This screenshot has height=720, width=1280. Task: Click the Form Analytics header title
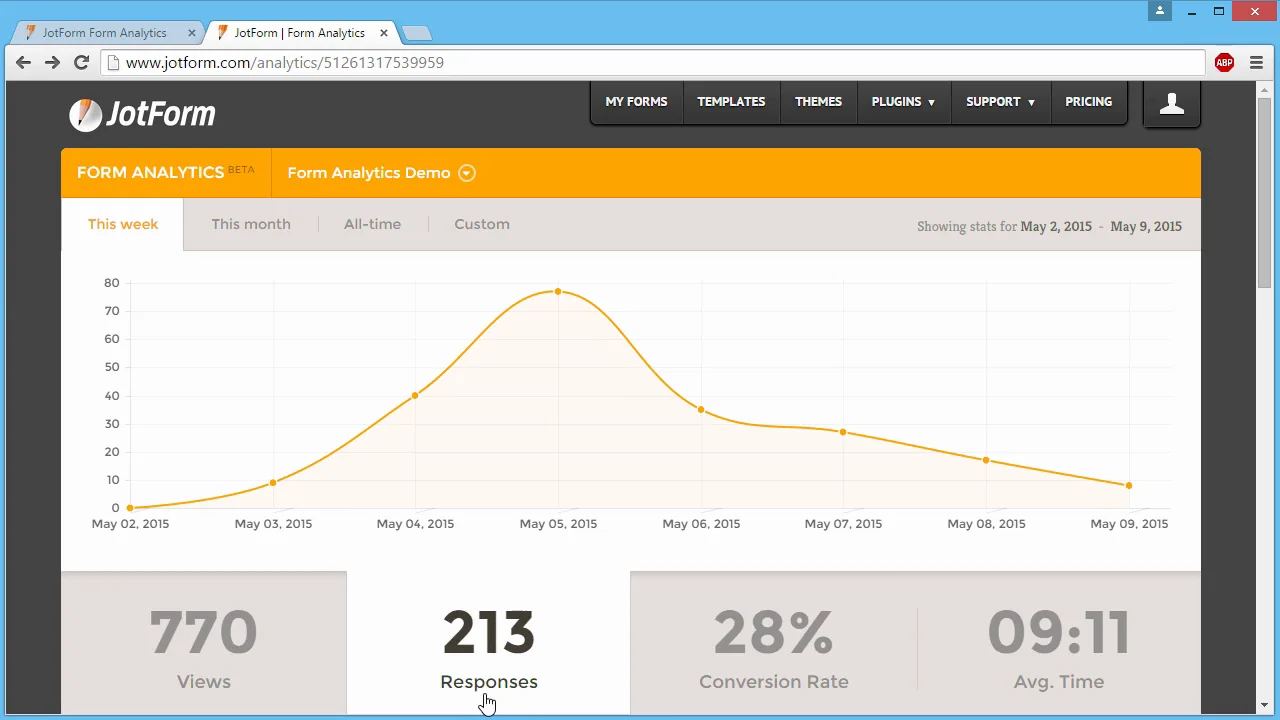click(150, 172)
